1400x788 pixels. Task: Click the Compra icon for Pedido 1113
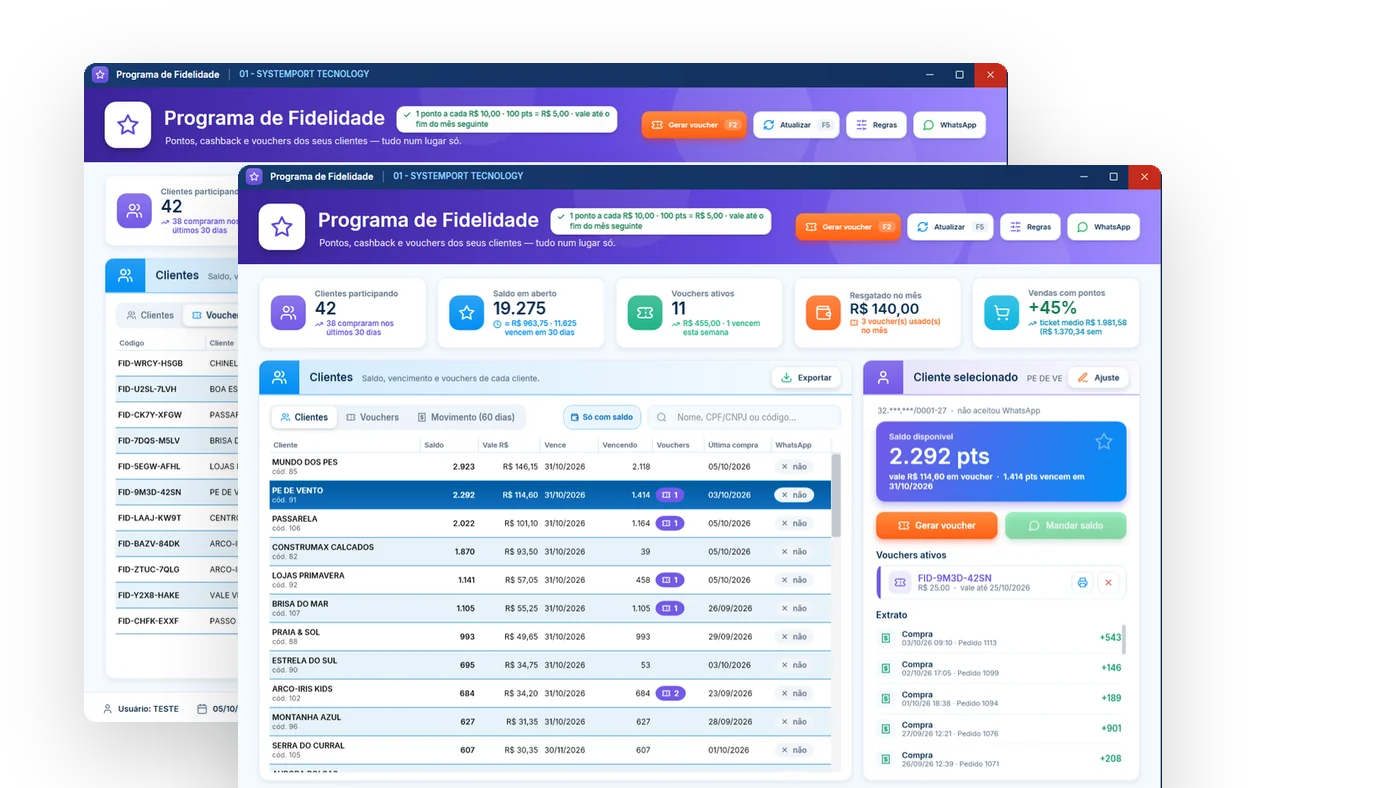coord(885,638)
